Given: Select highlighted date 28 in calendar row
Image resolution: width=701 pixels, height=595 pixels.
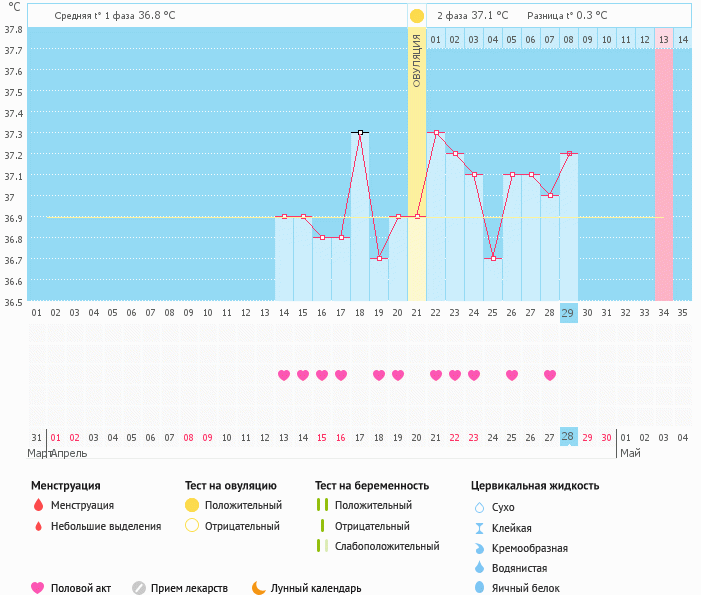Looking at the screenshot, I should point(568,437).
